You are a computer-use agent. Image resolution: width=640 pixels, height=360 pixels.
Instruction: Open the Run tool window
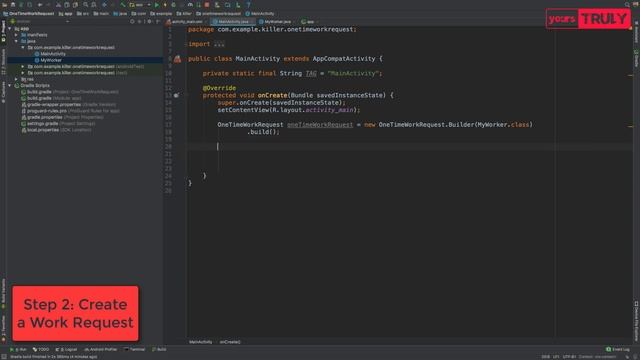click(18, 349)
